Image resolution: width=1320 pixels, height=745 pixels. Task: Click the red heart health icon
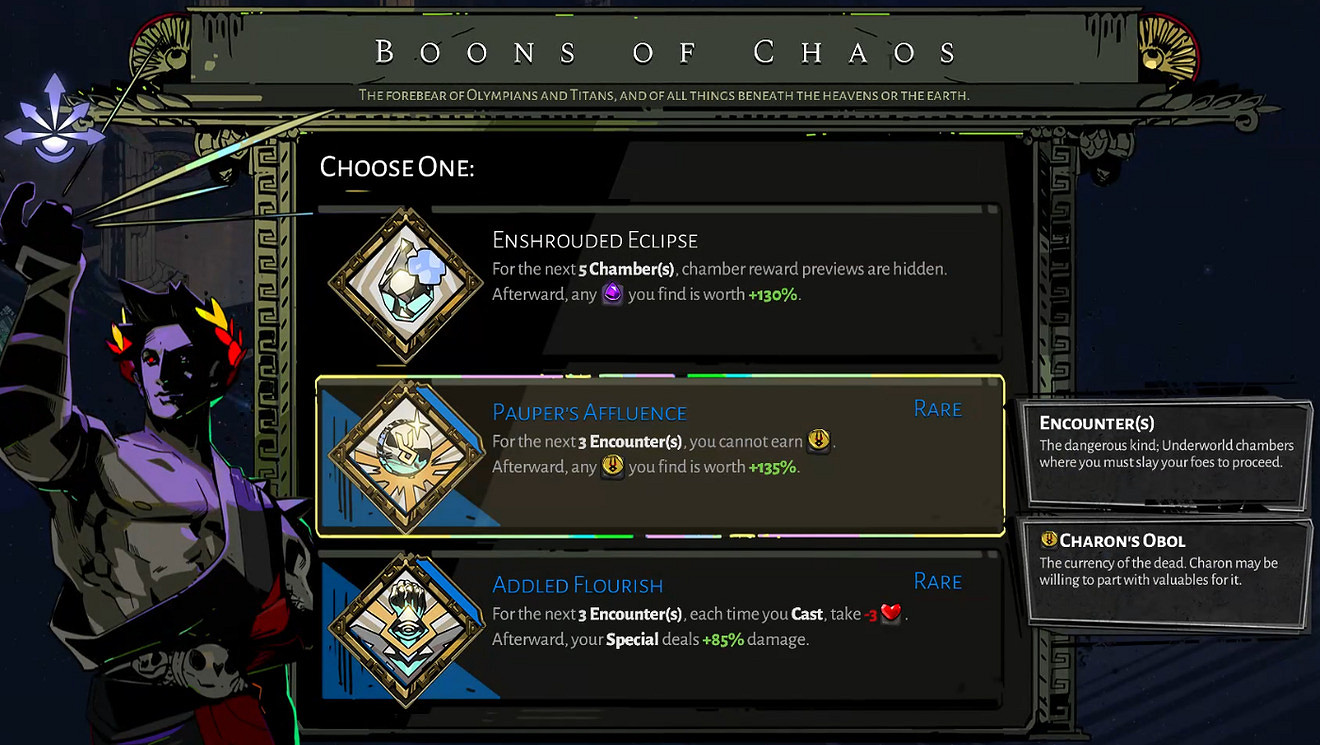point(892,613)
